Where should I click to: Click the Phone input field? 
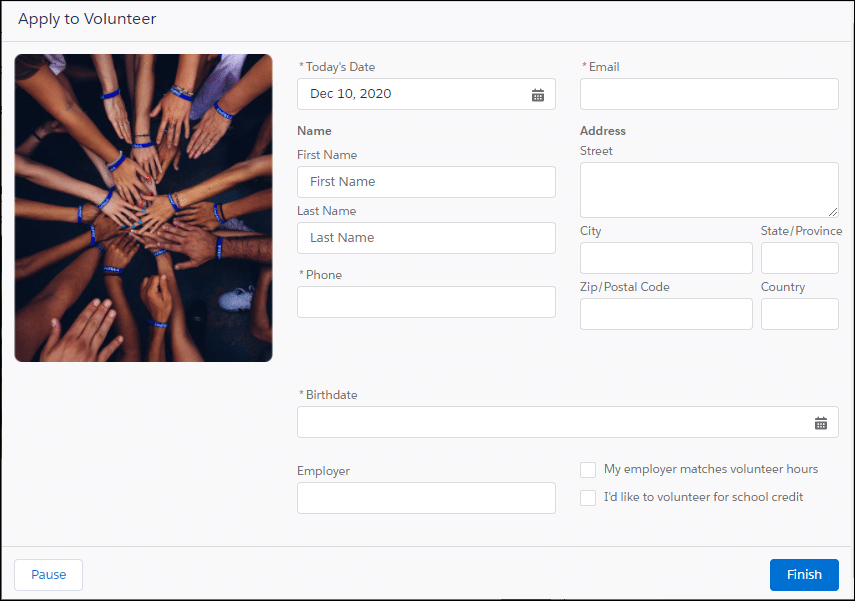pos(426,302)
